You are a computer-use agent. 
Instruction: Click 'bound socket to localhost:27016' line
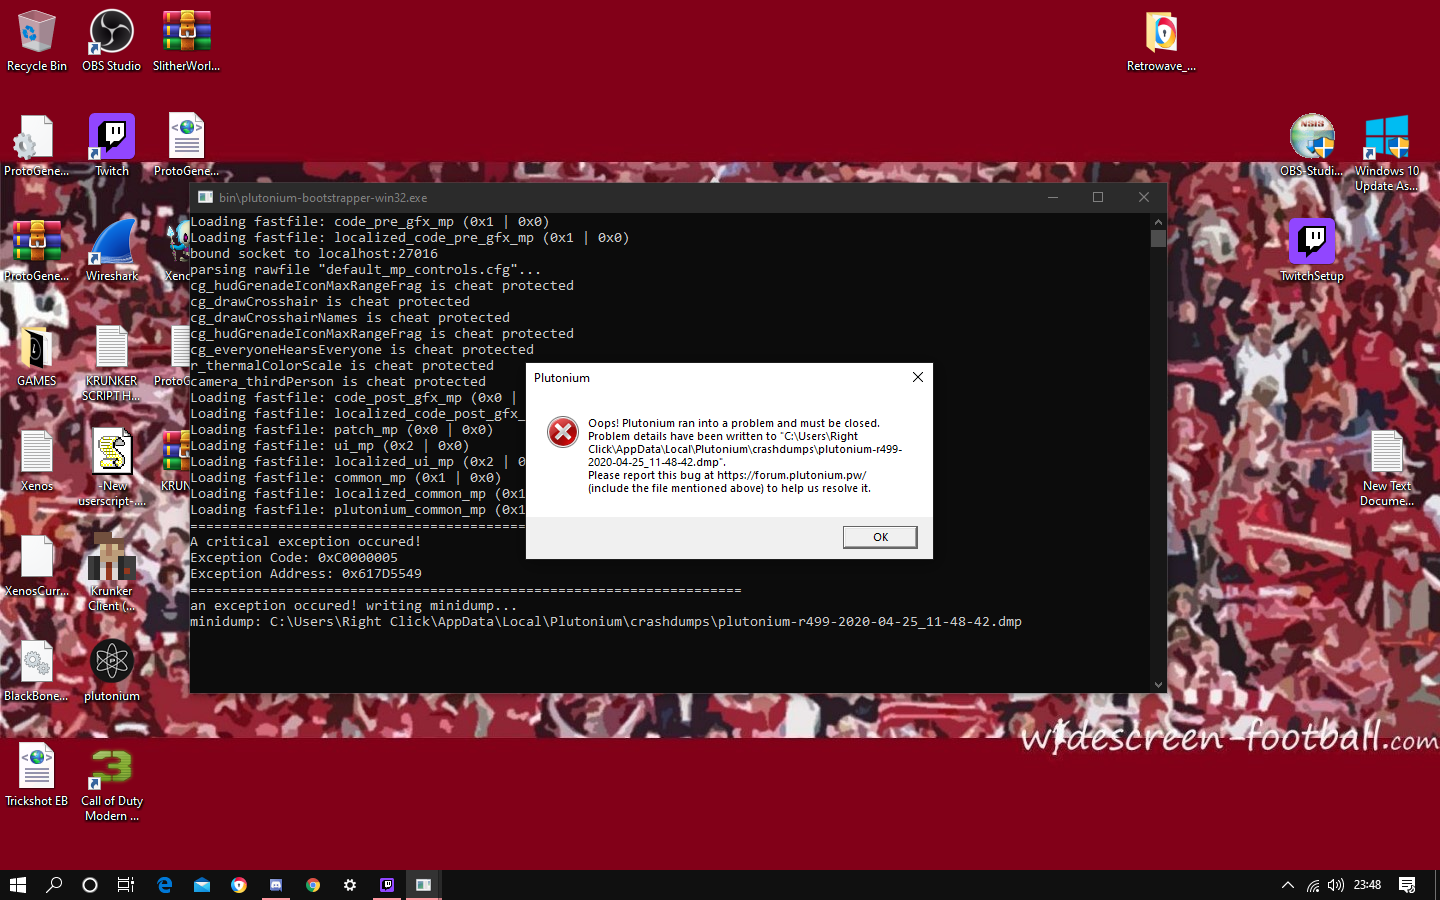point(314,254)
